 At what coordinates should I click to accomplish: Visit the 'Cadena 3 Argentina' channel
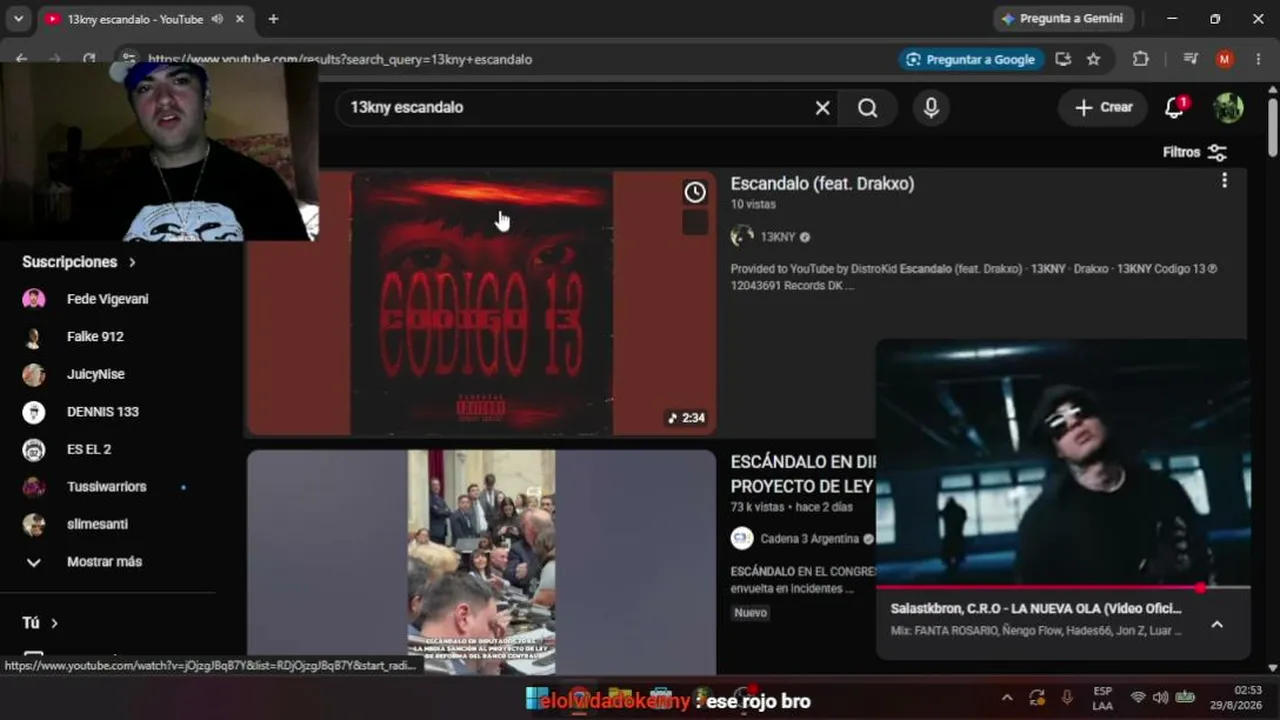tap(809, 539)
